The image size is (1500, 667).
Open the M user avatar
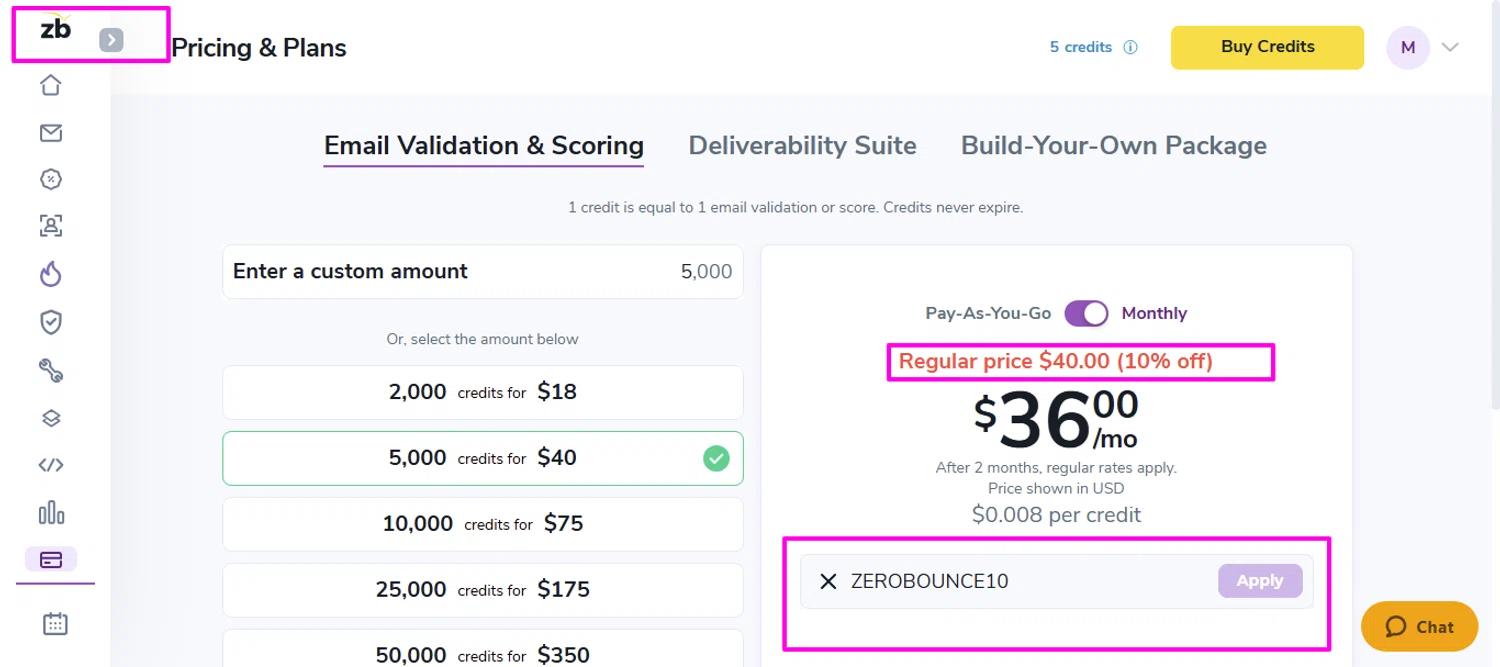point(1408,47)
